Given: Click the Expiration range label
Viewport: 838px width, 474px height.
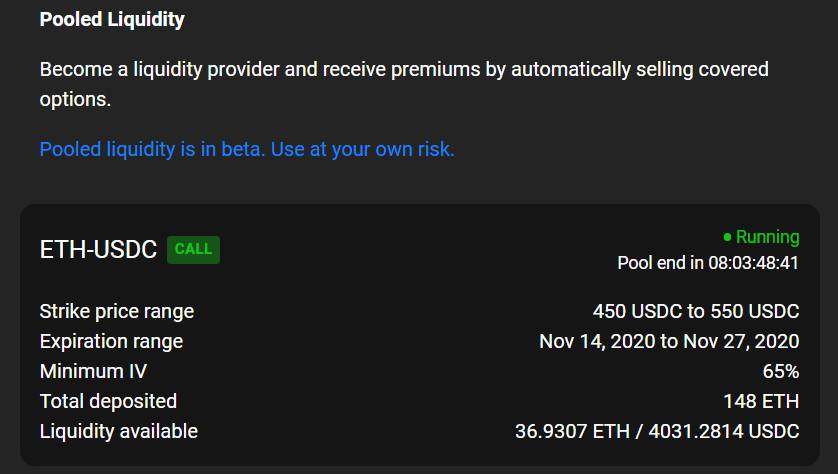Looking at the screenshot, I should point(111,341).
